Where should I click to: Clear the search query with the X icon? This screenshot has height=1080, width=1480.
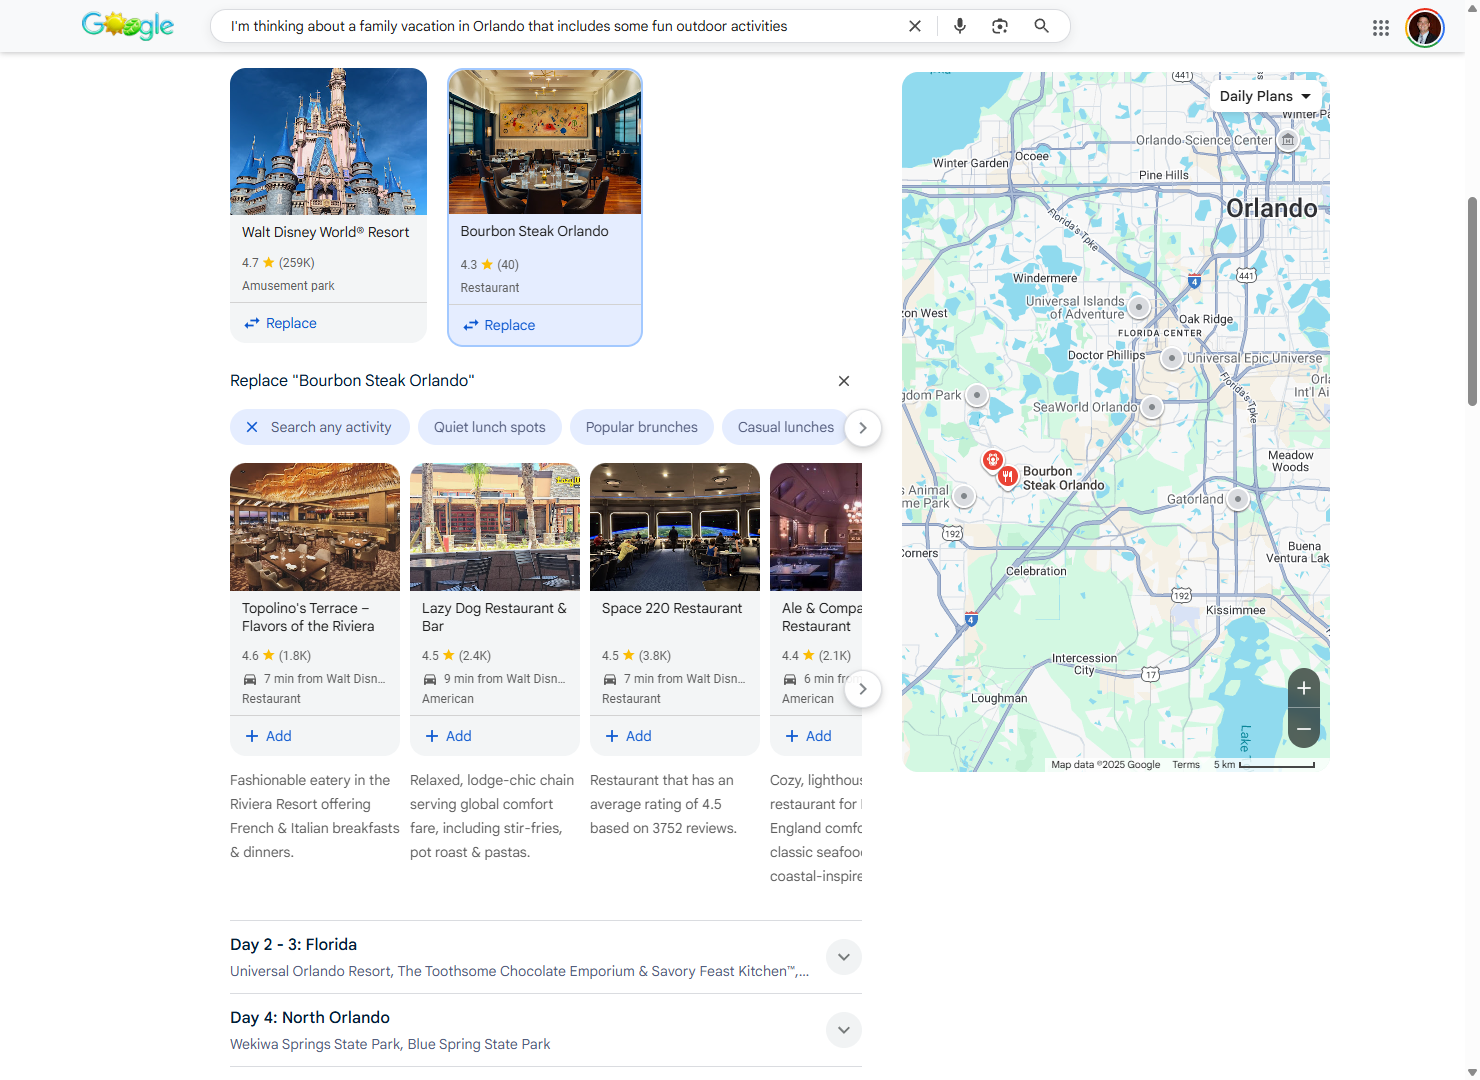click(x=914, y=25)
